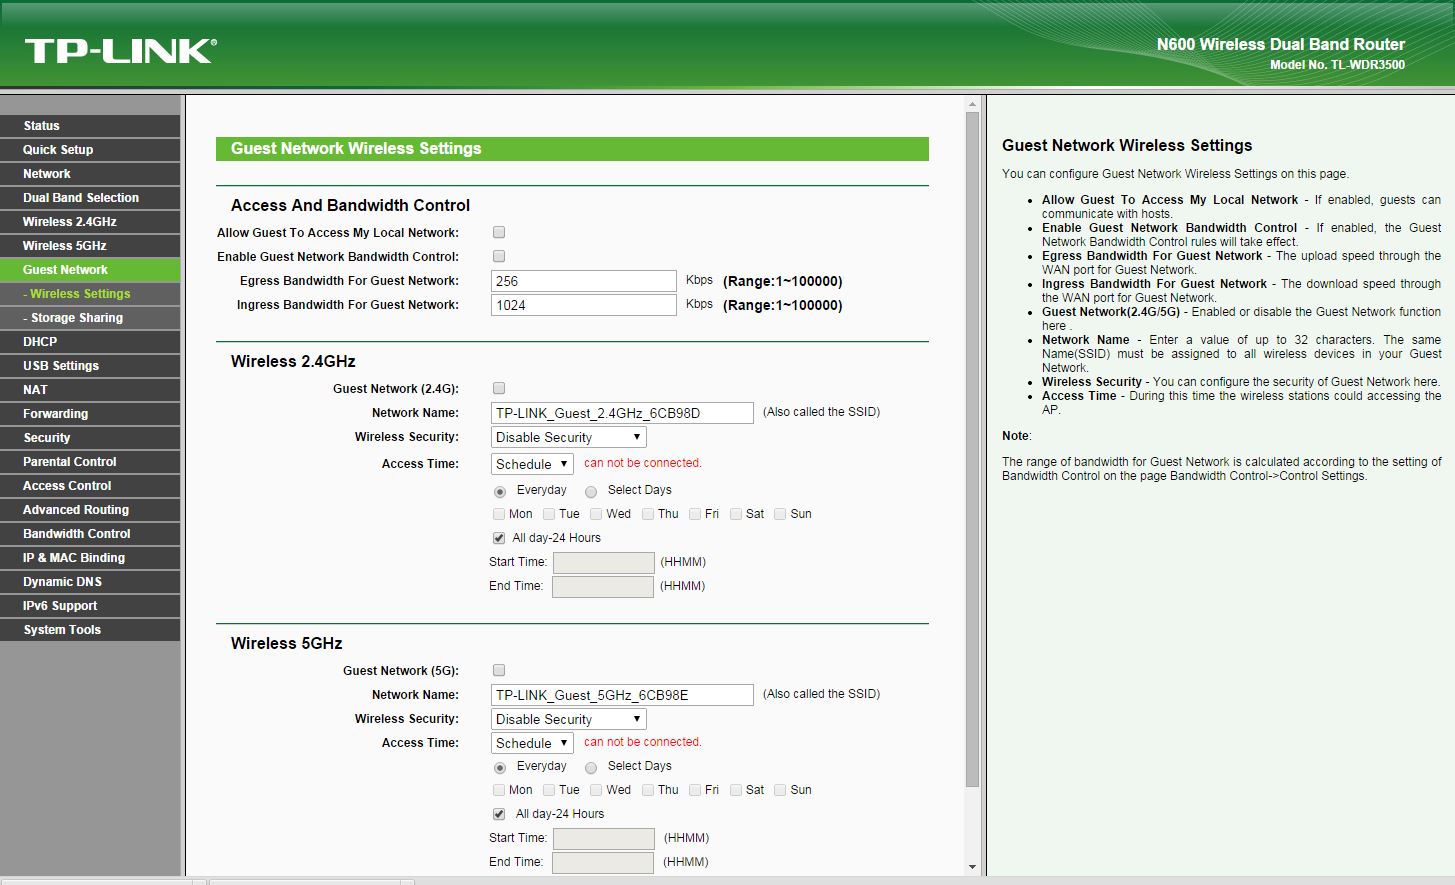Click the 2.4GHz End Time field
The height and width of the screenshot is (885, 1455).
[x=603, y=586]
